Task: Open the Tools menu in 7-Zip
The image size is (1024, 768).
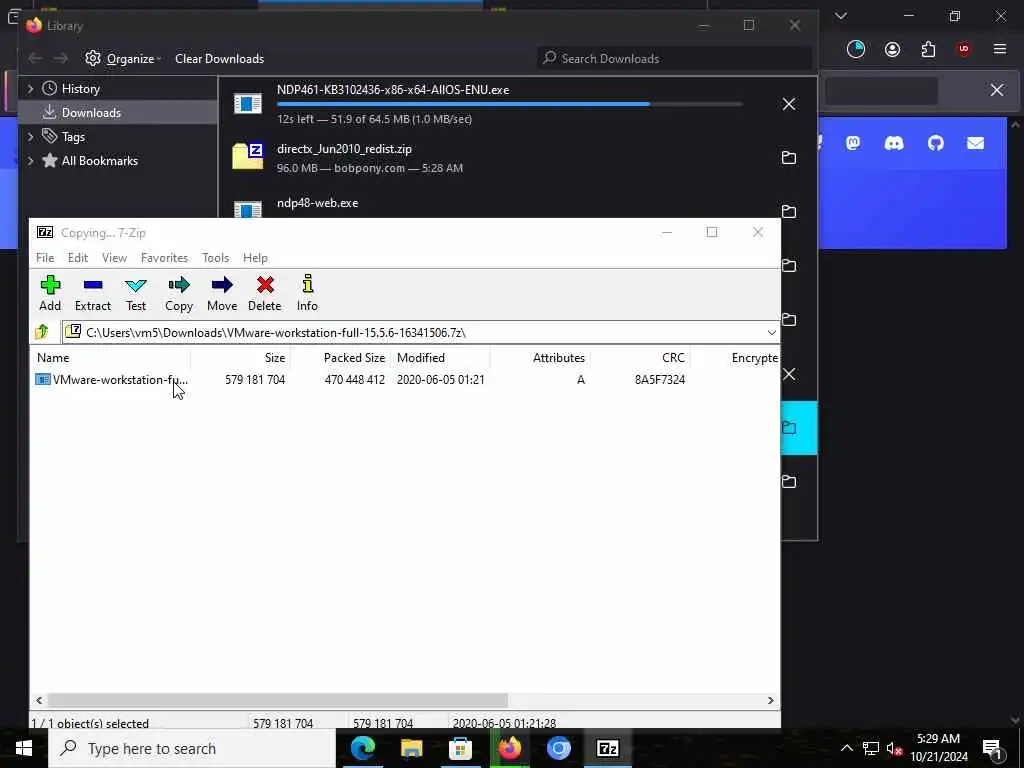Action: tap(216, 258)
